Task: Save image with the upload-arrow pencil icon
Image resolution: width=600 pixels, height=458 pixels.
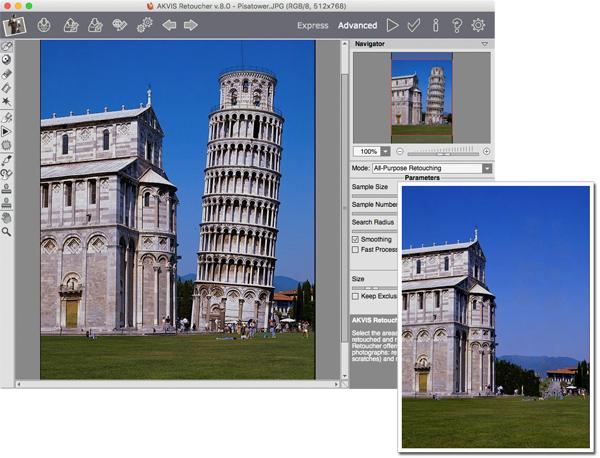Action: tap(71, 25)
